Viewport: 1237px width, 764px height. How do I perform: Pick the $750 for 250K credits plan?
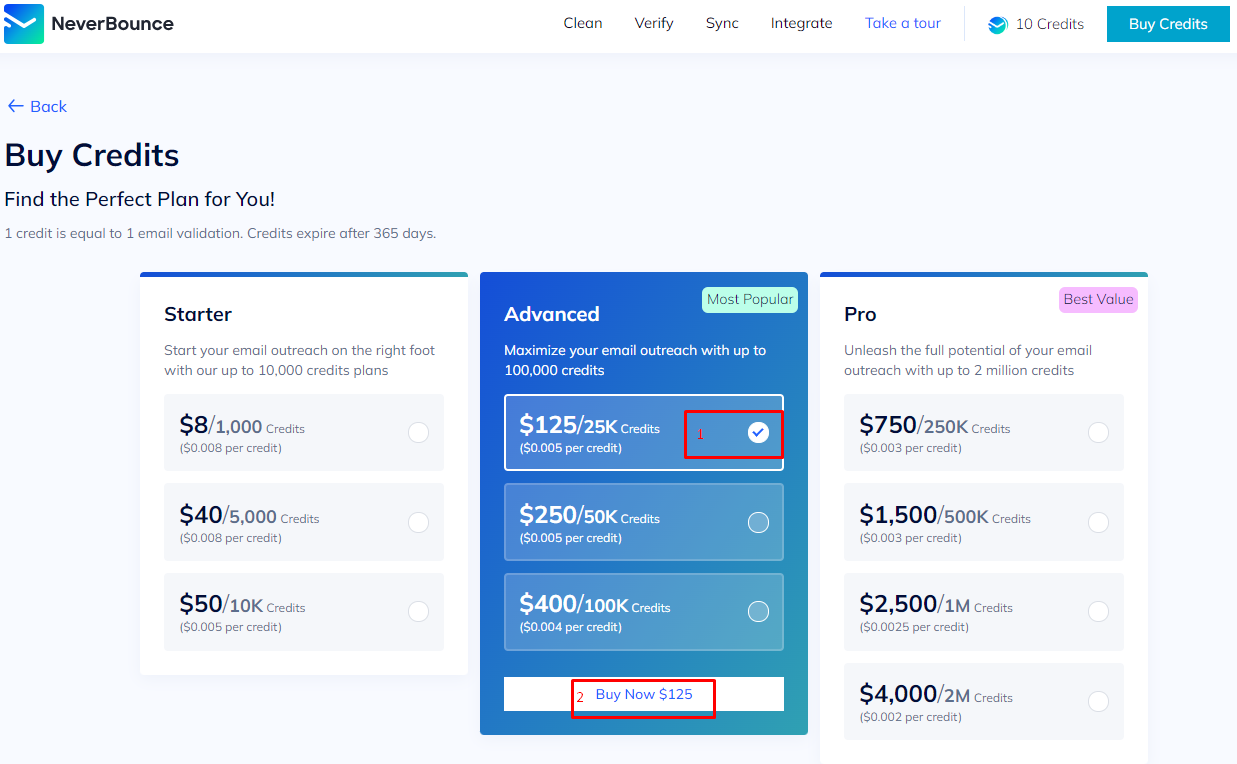pyautogui.click(x=1098, y=432)
